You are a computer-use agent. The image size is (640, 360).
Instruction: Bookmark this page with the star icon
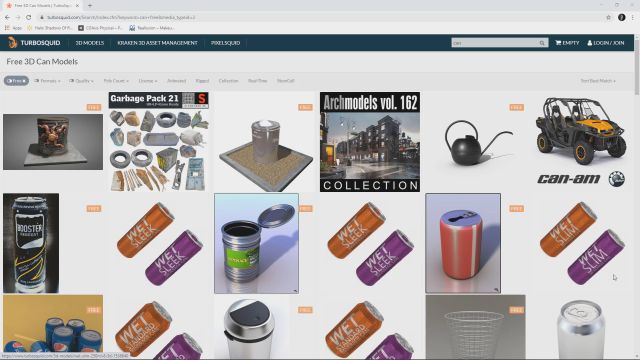pos(608,17)
